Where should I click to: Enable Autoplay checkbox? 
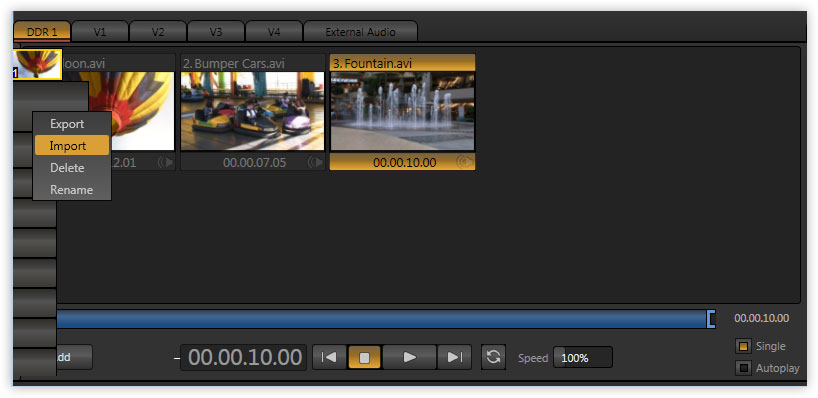743,368
